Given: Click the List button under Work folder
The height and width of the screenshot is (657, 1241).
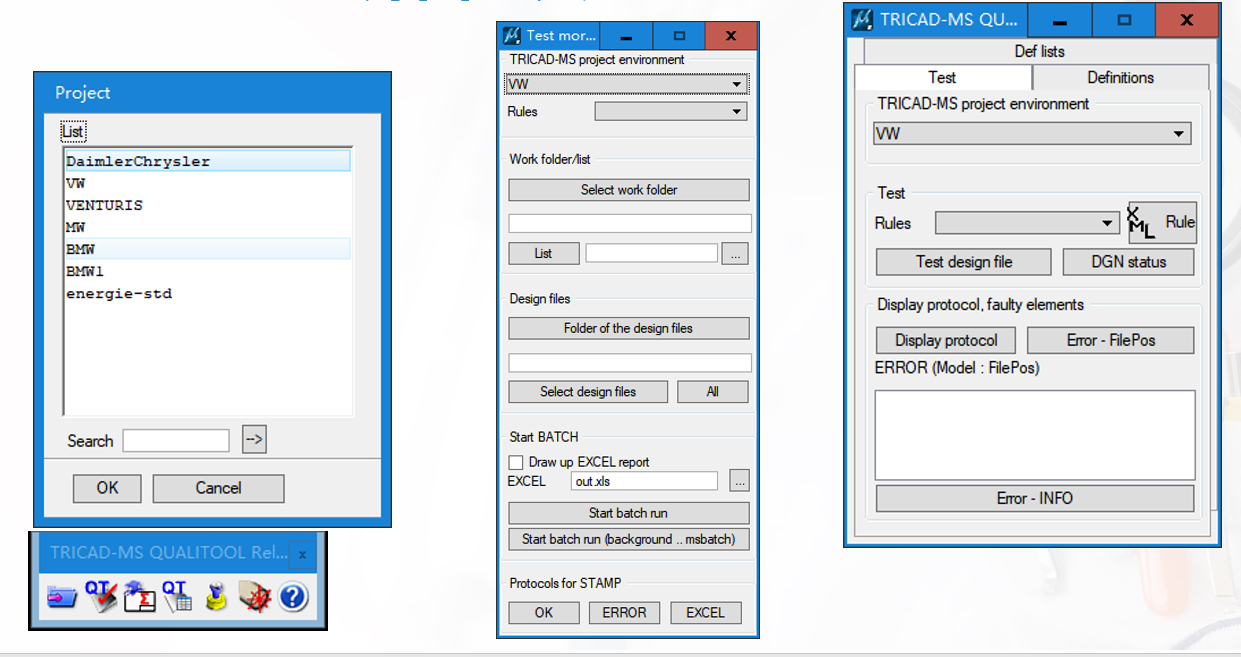Looking at the screenshot, I should click(543, 253).
